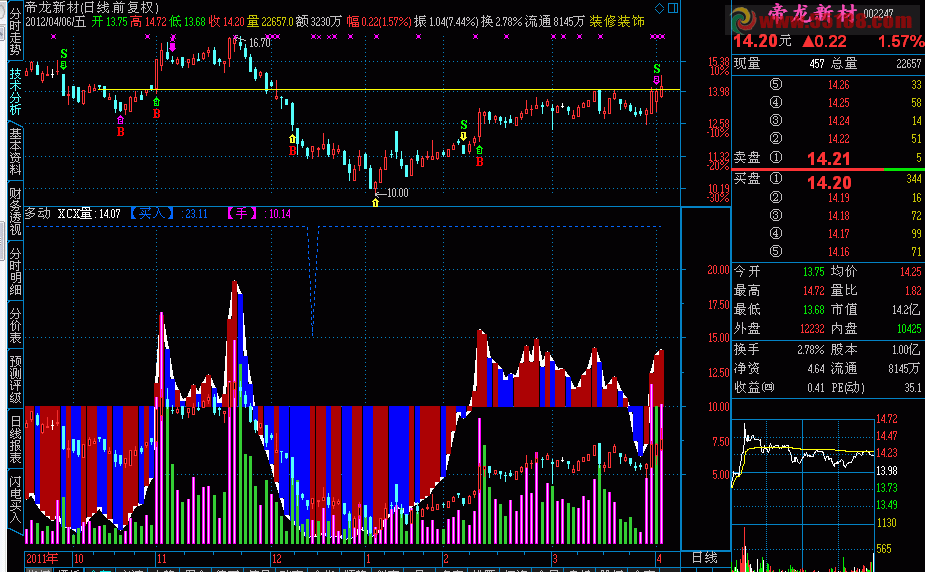Click the yellow up-arrow below the 10.00 low
Image resolution: width=925 pixels, height=572 pixels.
pos(375,202)
